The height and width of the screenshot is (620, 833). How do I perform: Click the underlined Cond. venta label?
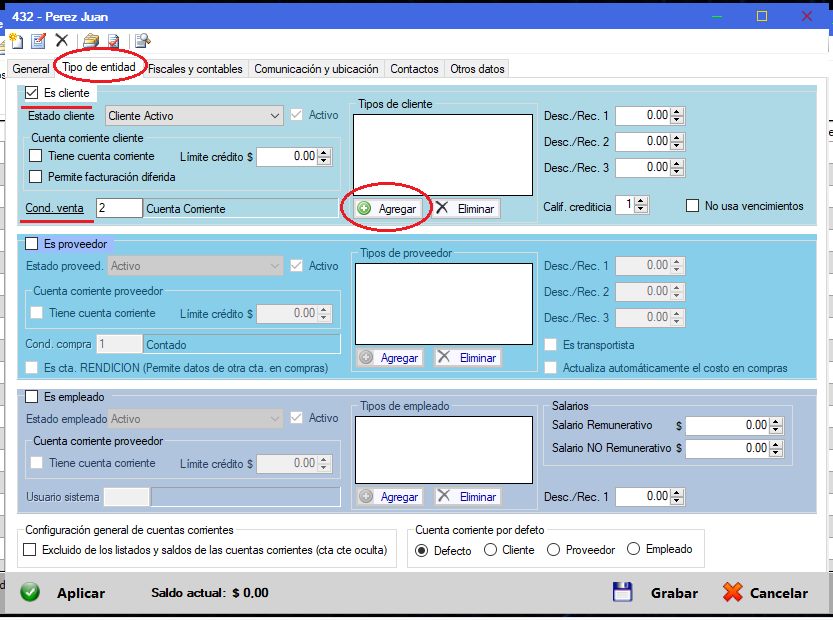pos(55,208)
